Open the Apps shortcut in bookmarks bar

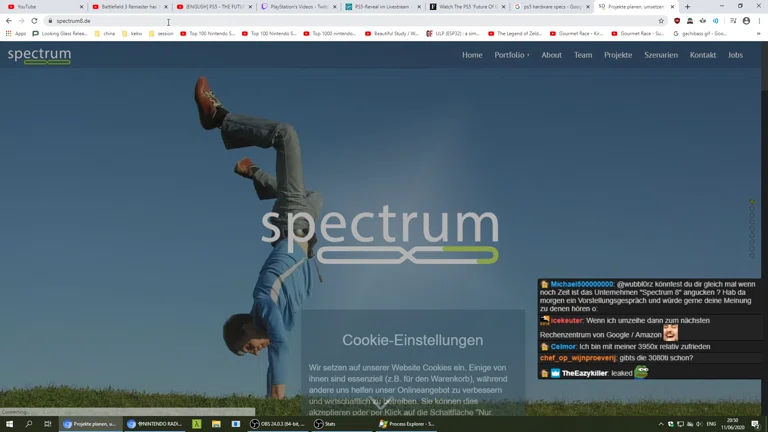(x=16, y=33)
